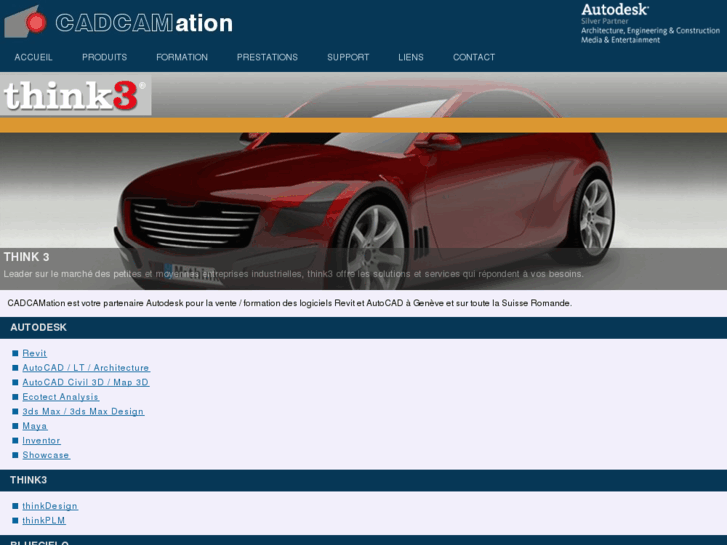Click the red car banner image
Screen dimensions: 727x545
click(364, 181)
